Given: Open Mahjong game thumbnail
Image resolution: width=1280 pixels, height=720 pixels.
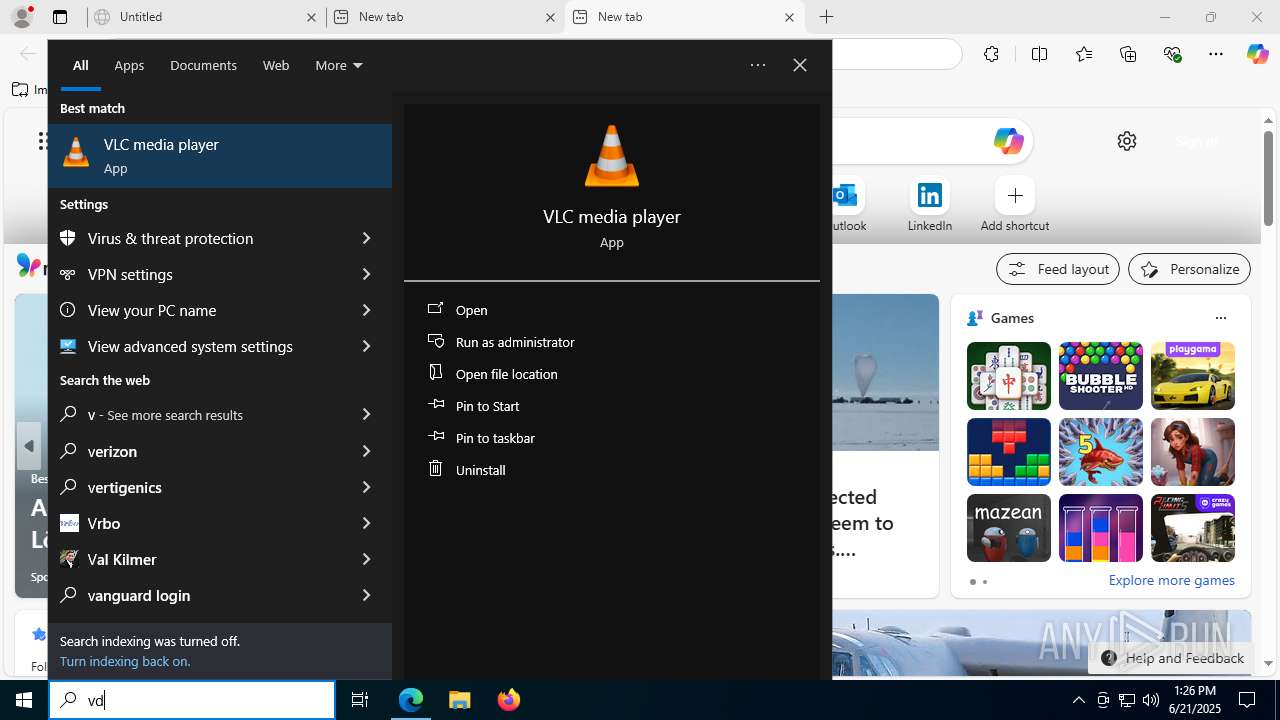Looking at the screenshot, I should point(1009,376).
